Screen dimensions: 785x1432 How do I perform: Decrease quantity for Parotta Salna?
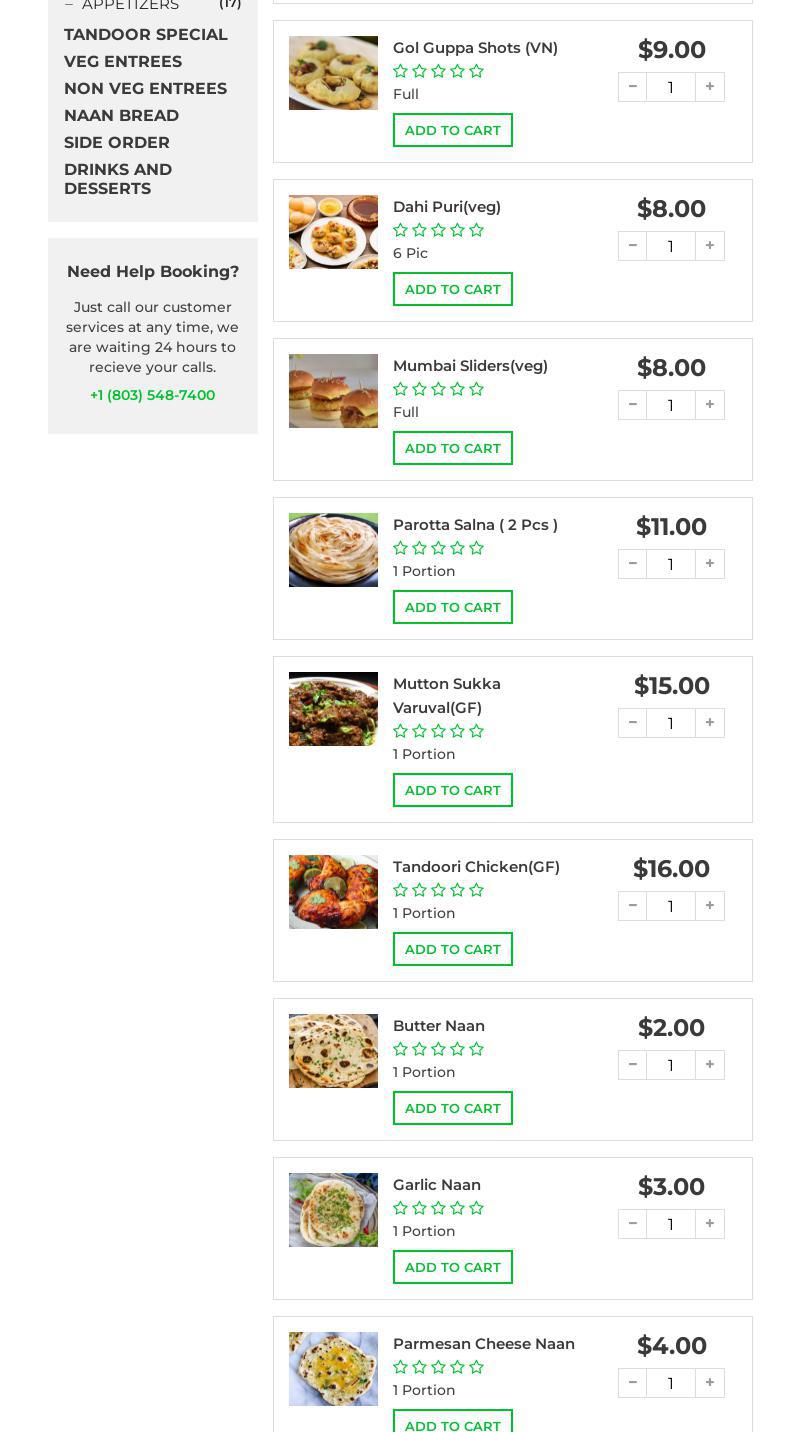pyautogui.click(x=632, y=564)
